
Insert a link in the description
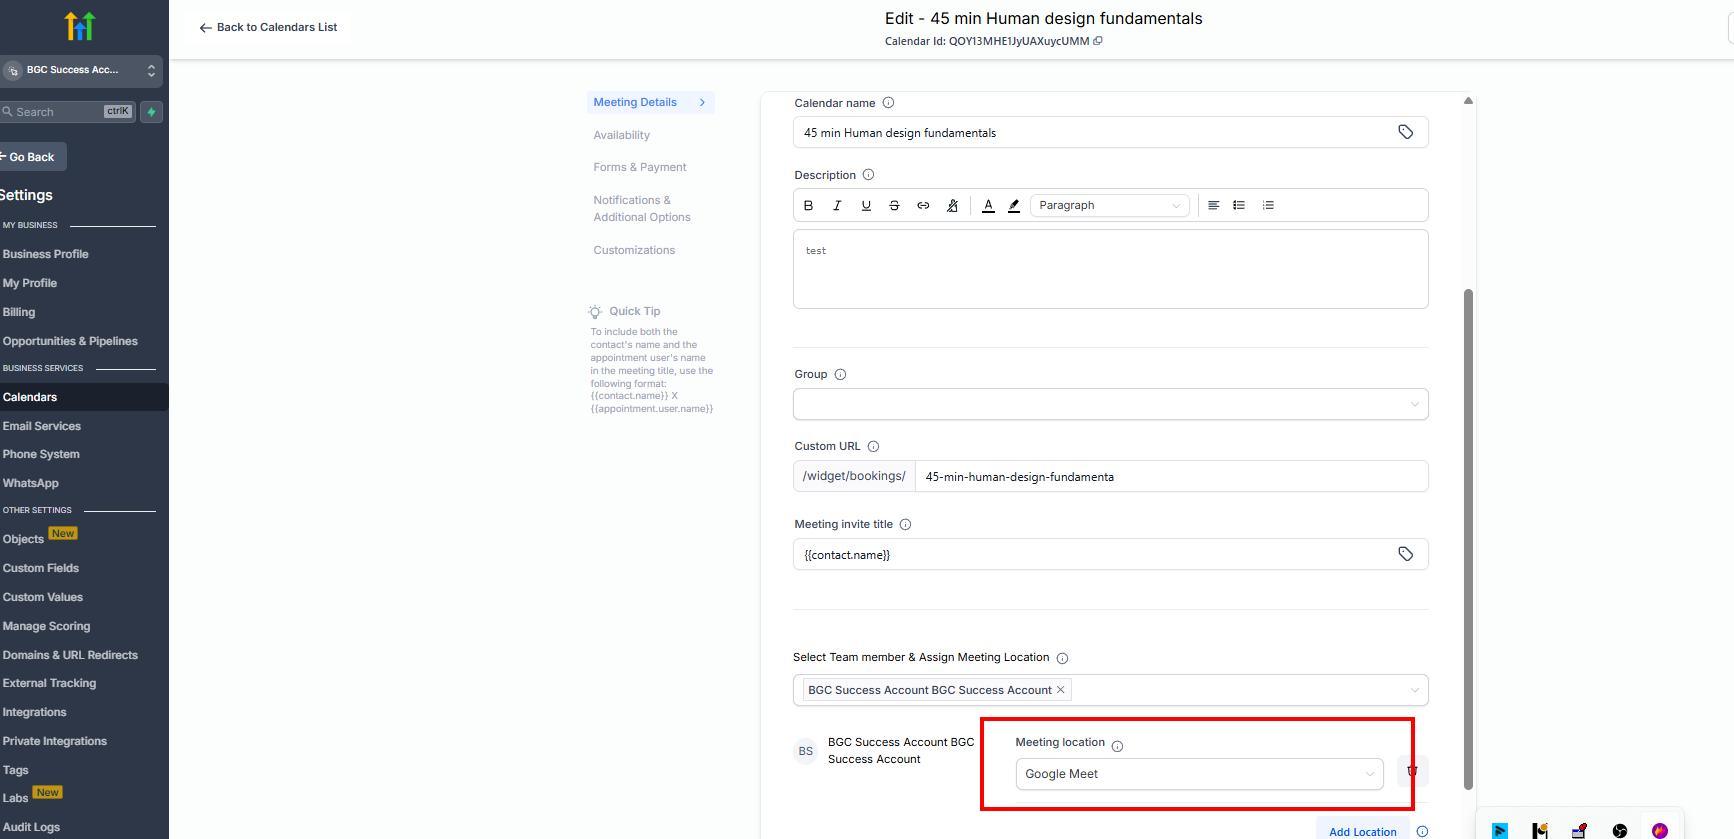[923, 205]
